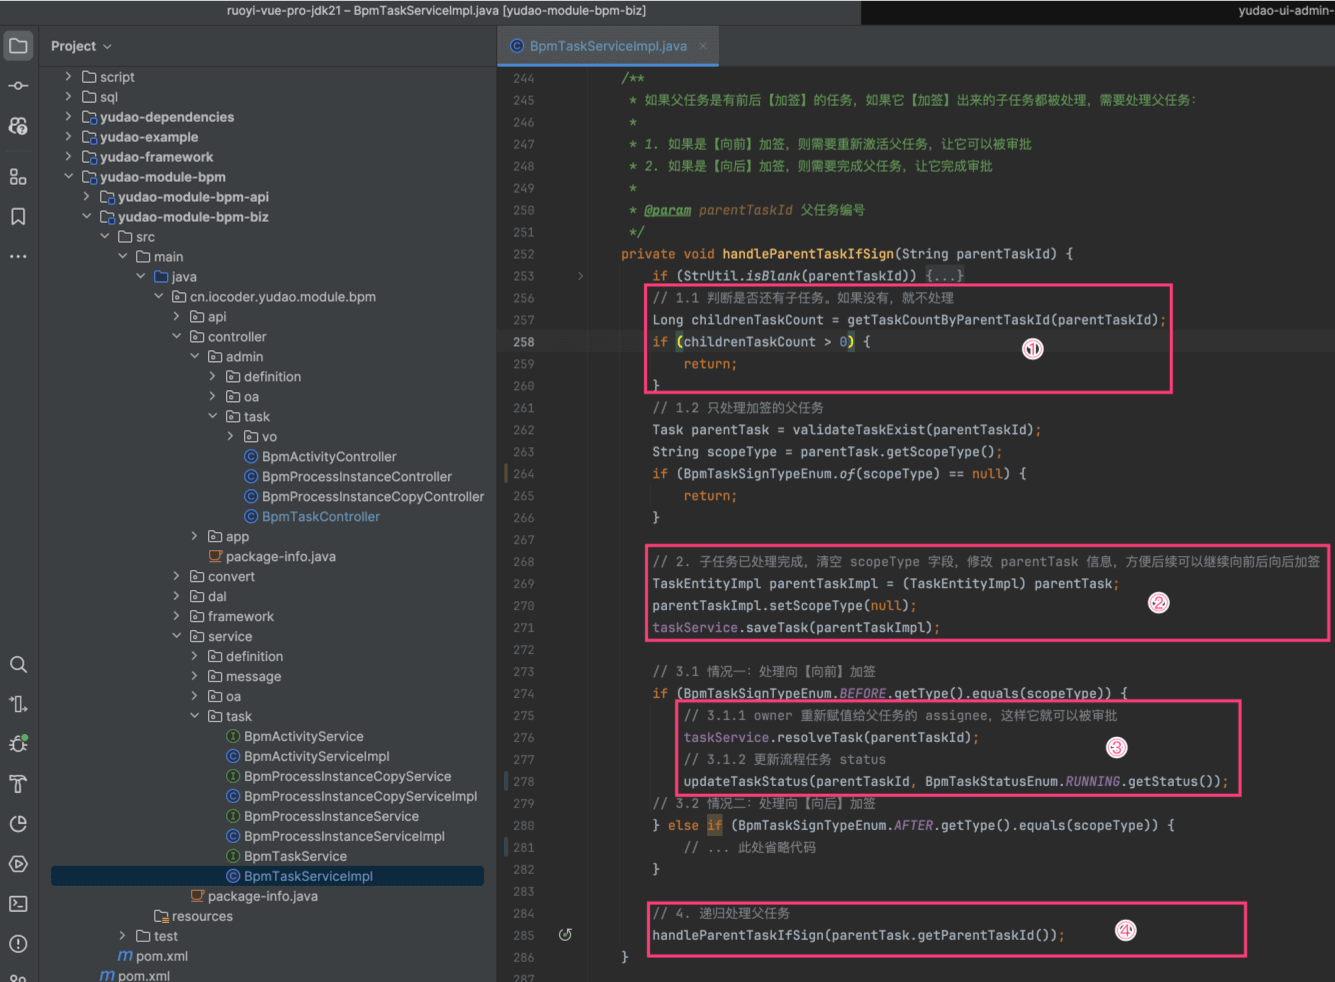
Task: Click the Find magnifier icon in sidebar
Action: click(18, 665)
